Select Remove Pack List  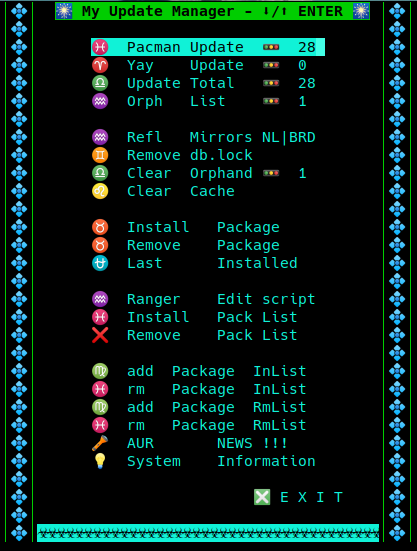[195, 335]
